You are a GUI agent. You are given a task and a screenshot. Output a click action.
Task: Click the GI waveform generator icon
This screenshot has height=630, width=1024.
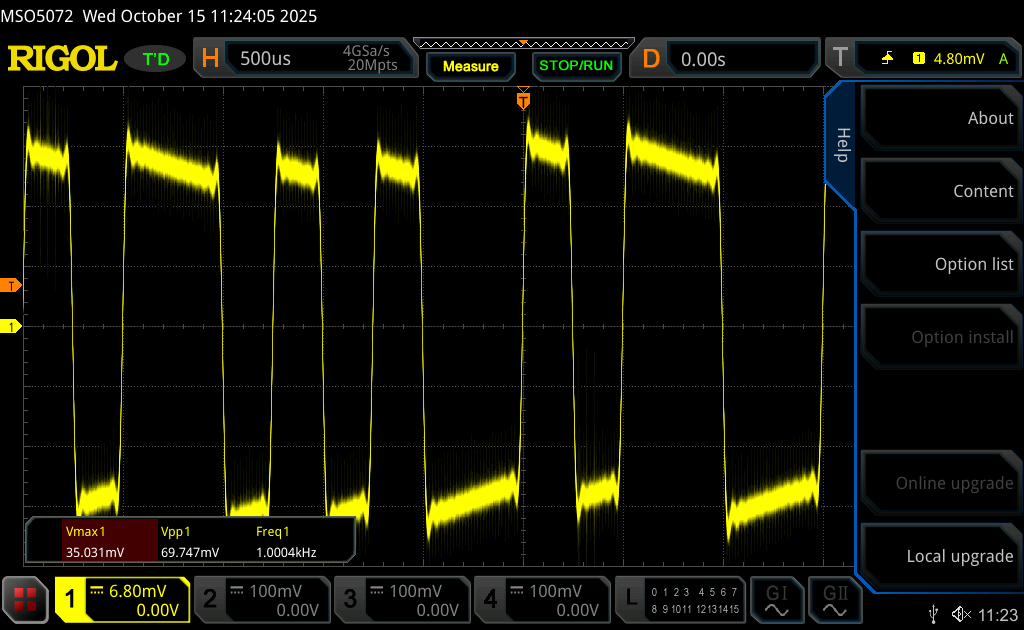[777, 599]
